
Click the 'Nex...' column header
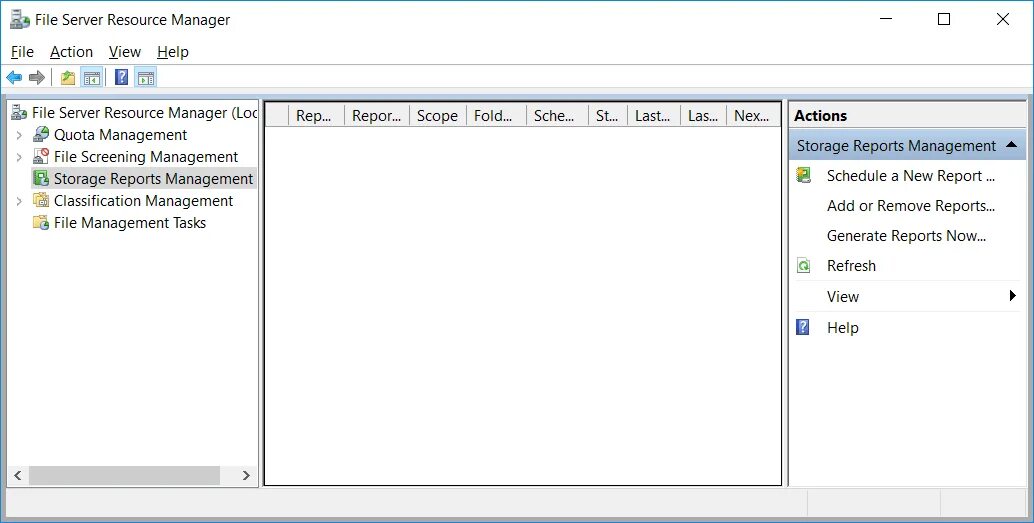coord(753,116)
